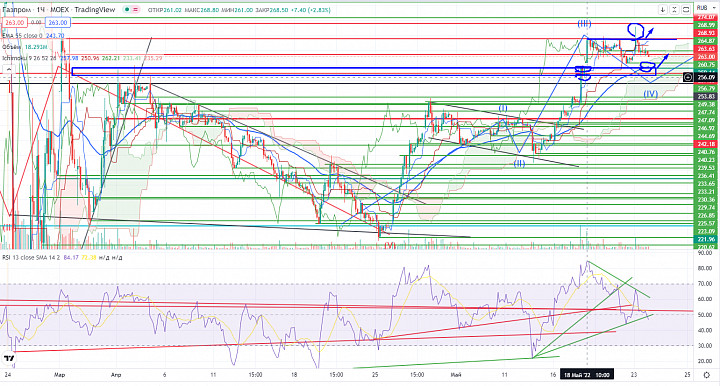This screenshot has width=720, height=386.
Task: Click the Апр label on time axis
Action: (116, 375)
